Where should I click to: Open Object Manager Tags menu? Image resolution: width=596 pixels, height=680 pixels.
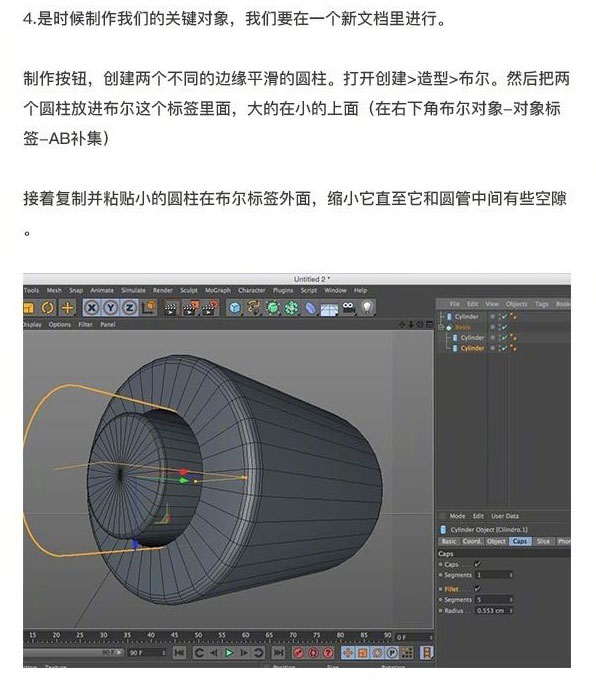541,304
